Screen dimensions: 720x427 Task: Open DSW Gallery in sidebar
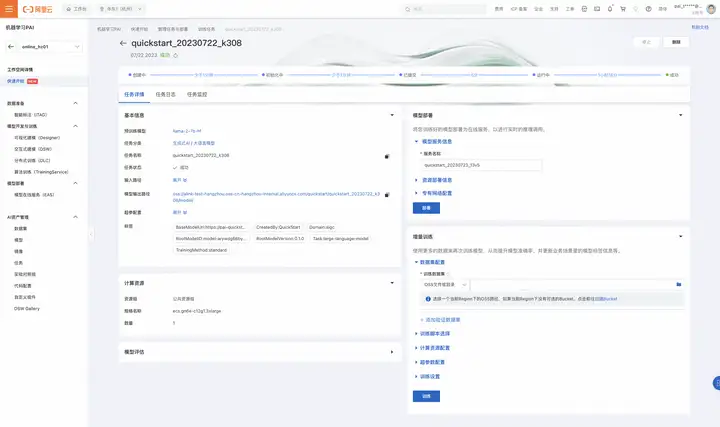[27, 309]
